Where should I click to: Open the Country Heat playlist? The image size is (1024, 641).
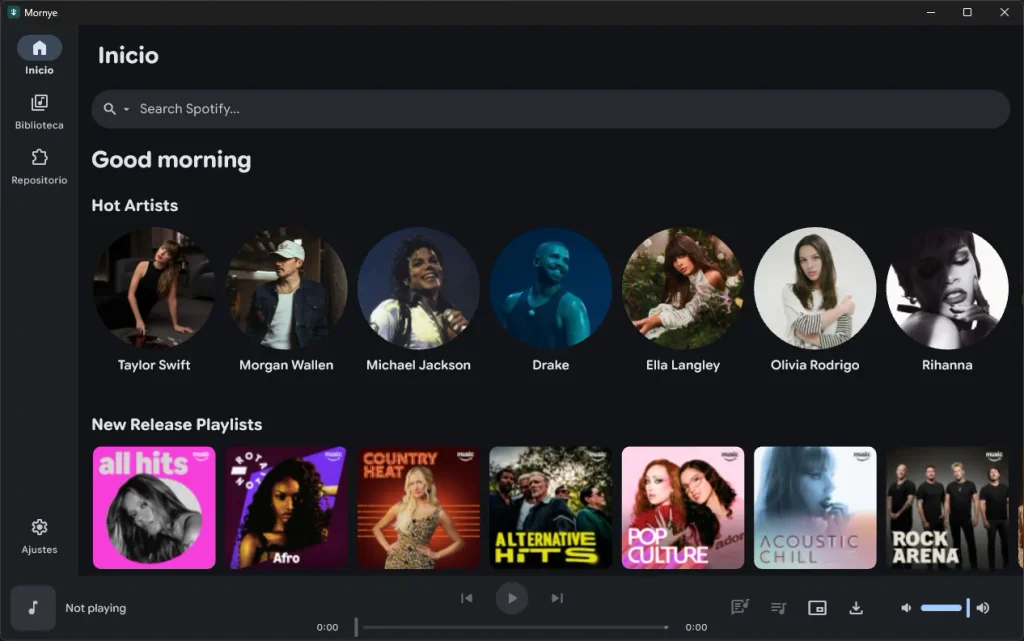point(419,507)
